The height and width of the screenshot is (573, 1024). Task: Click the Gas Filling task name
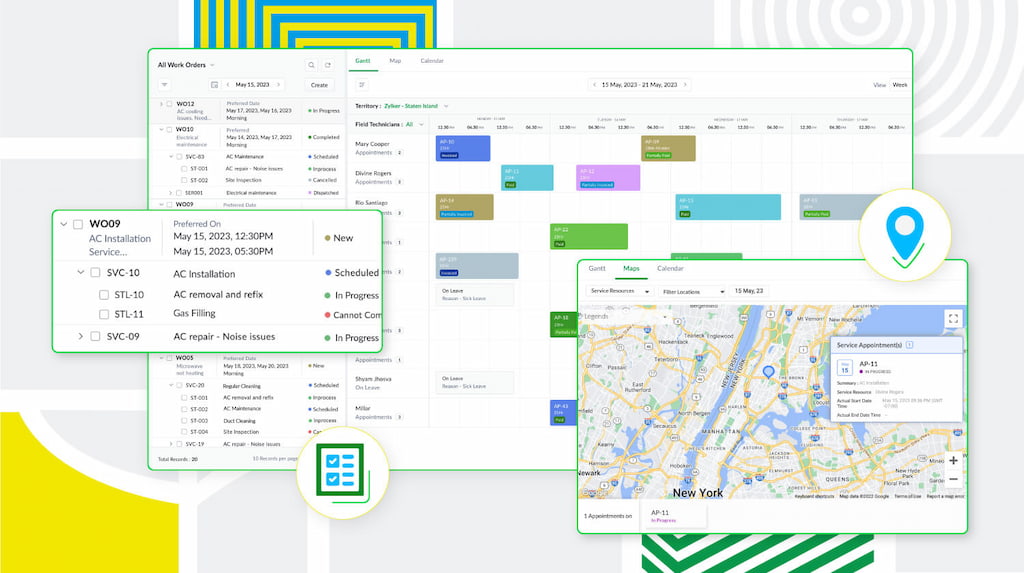tap(194, 314)
